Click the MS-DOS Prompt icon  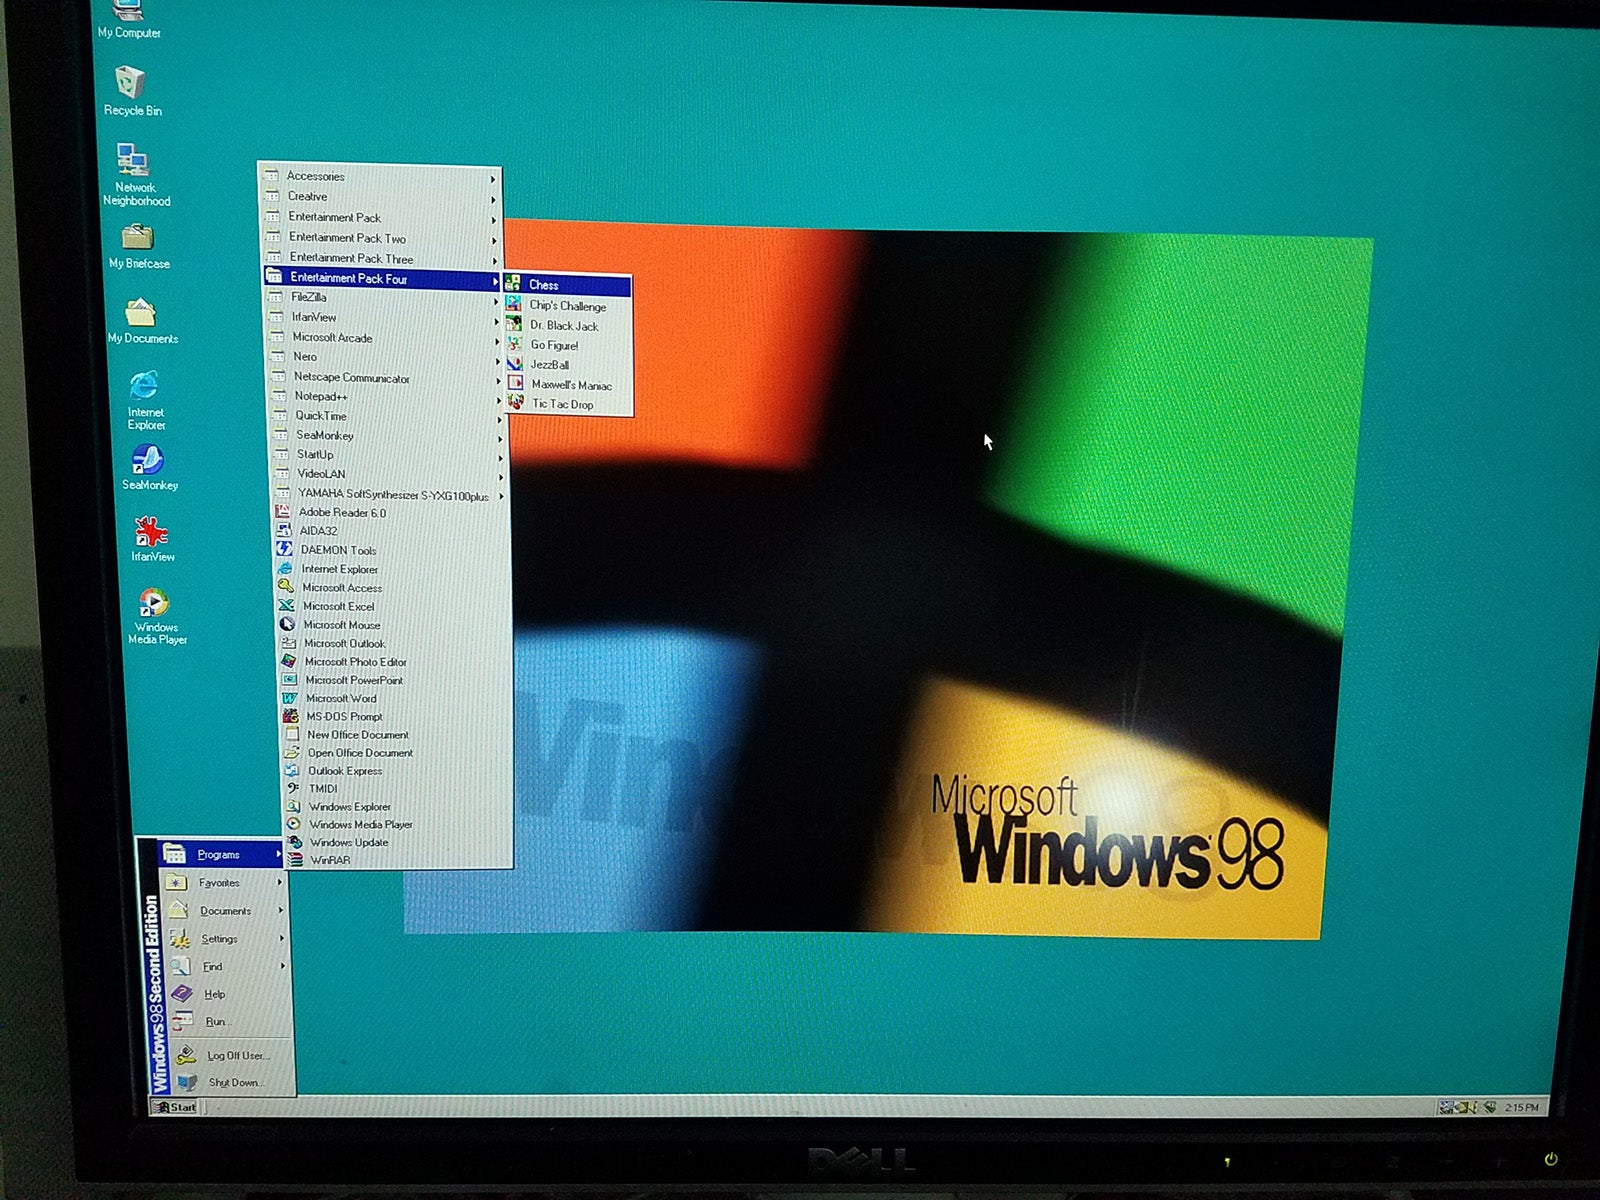[290, 716]
